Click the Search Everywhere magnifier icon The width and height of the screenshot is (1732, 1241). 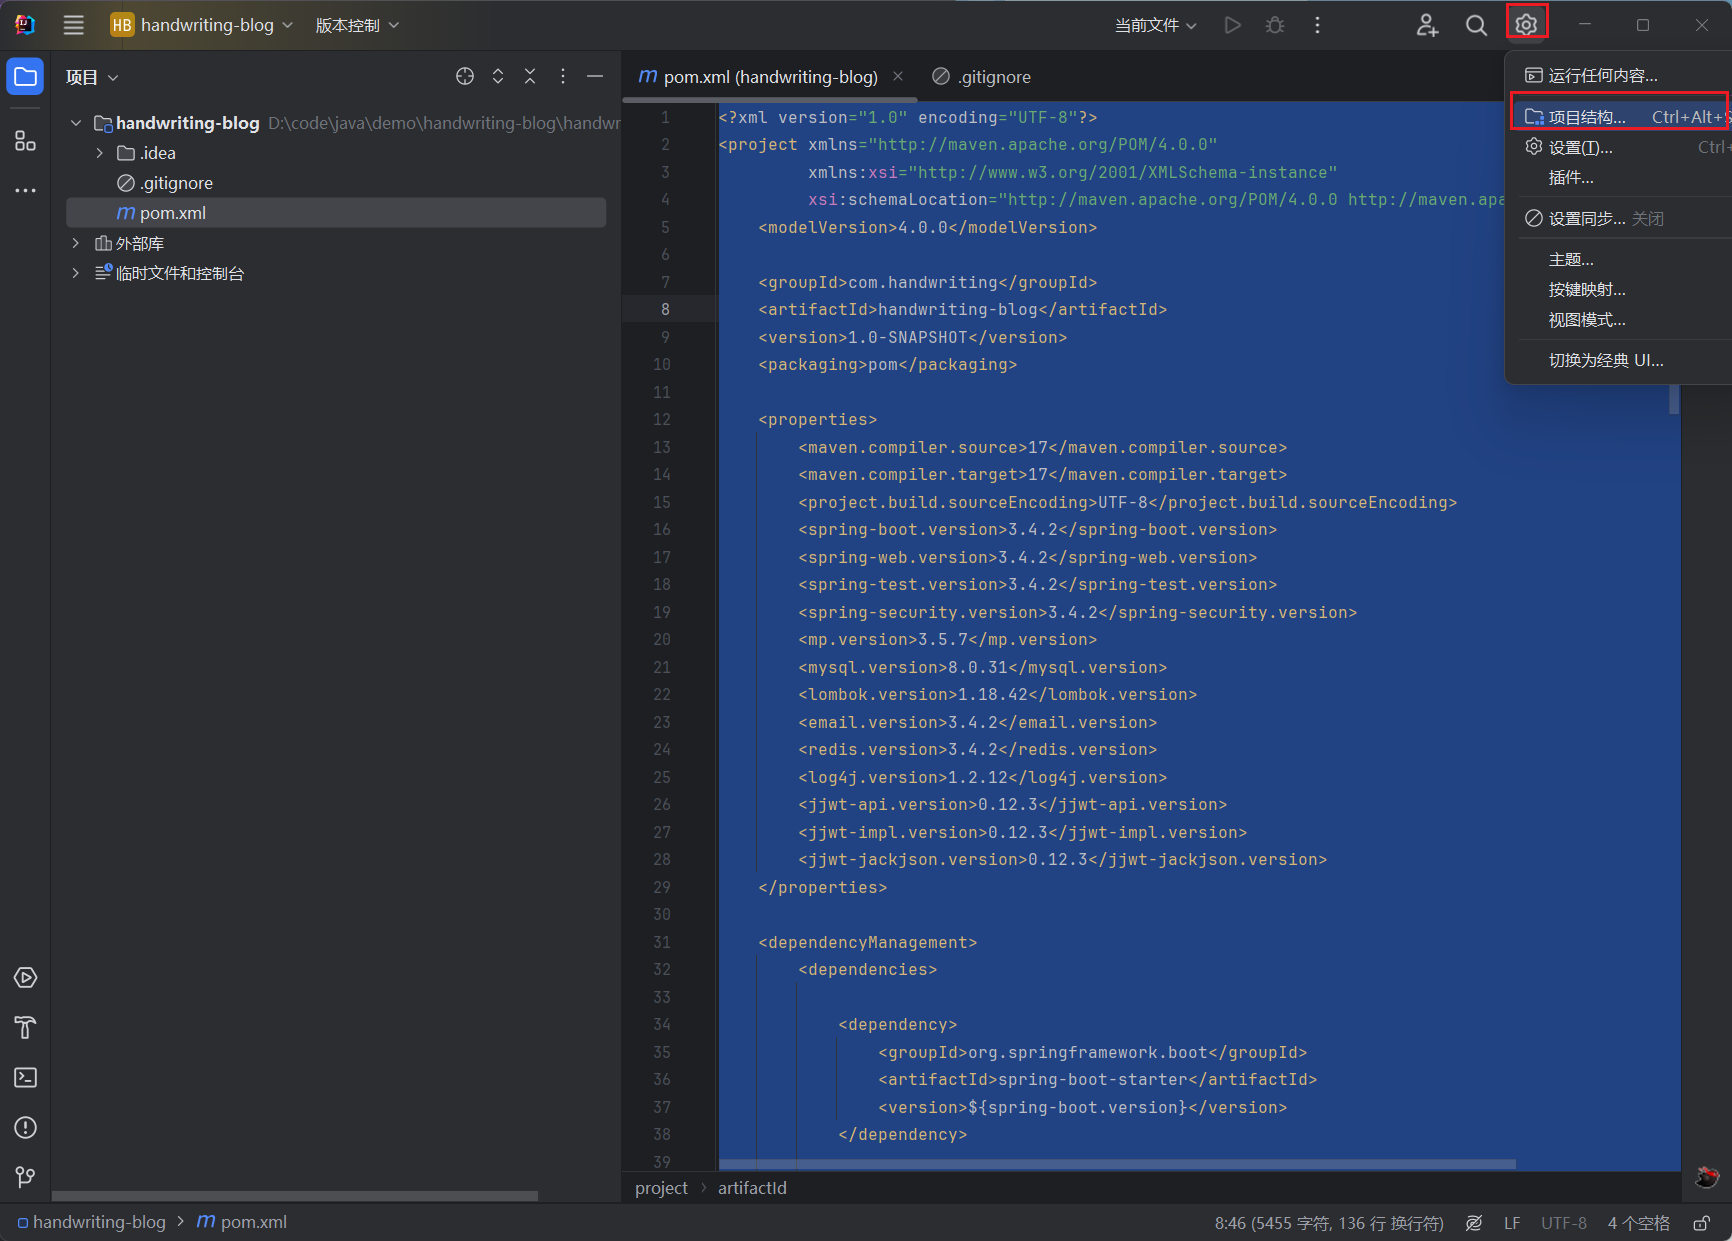click(1476, 25)
